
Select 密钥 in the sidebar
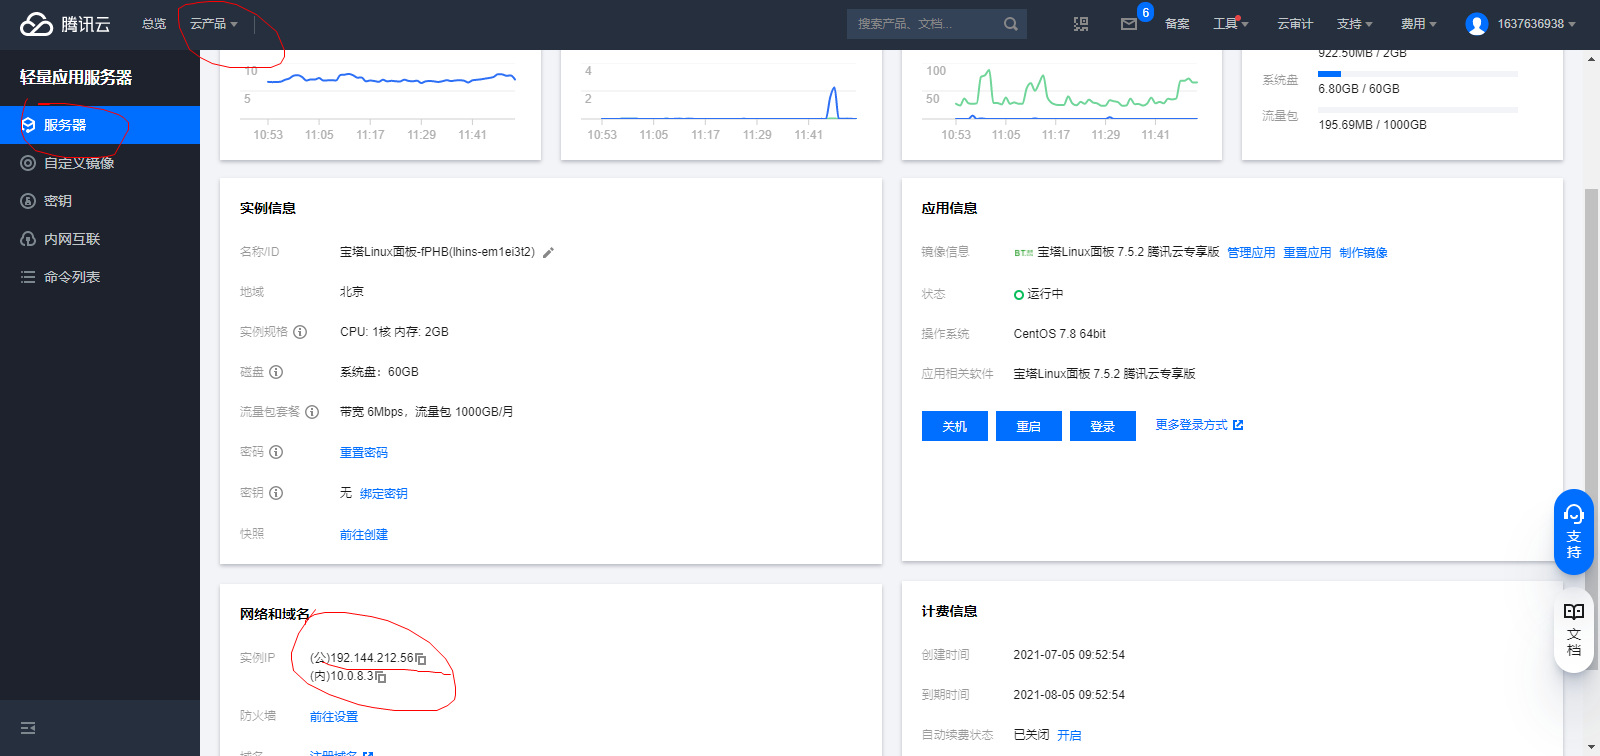(100, 201)
